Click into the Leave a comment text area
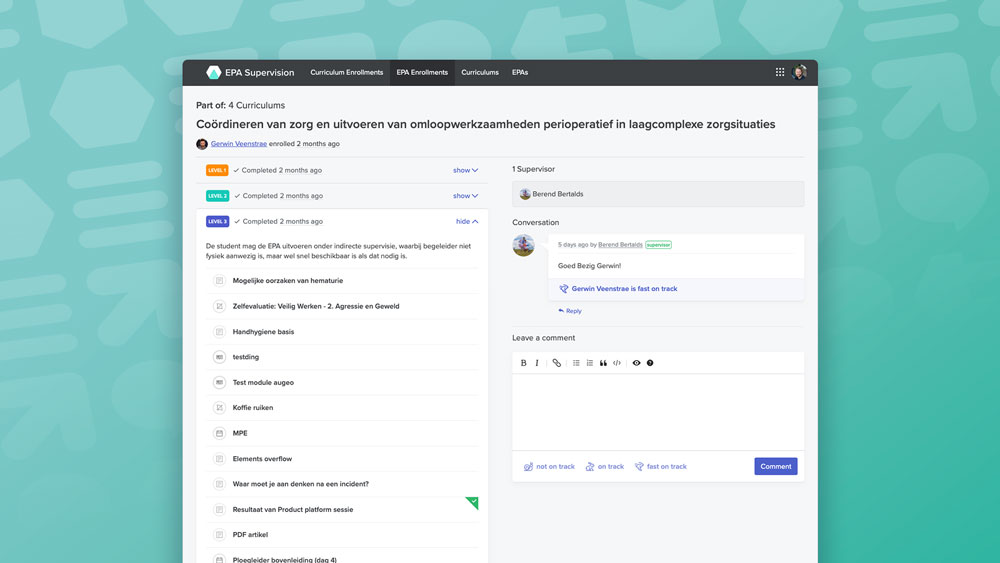 (658, 412)
